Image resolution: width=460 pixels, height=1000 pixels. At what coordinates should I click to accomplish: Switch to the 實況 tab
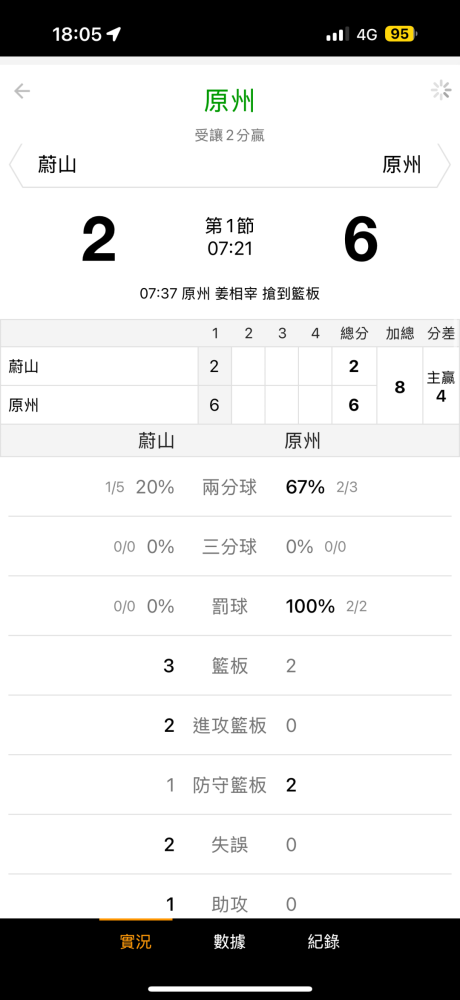[x=136, y=941]
